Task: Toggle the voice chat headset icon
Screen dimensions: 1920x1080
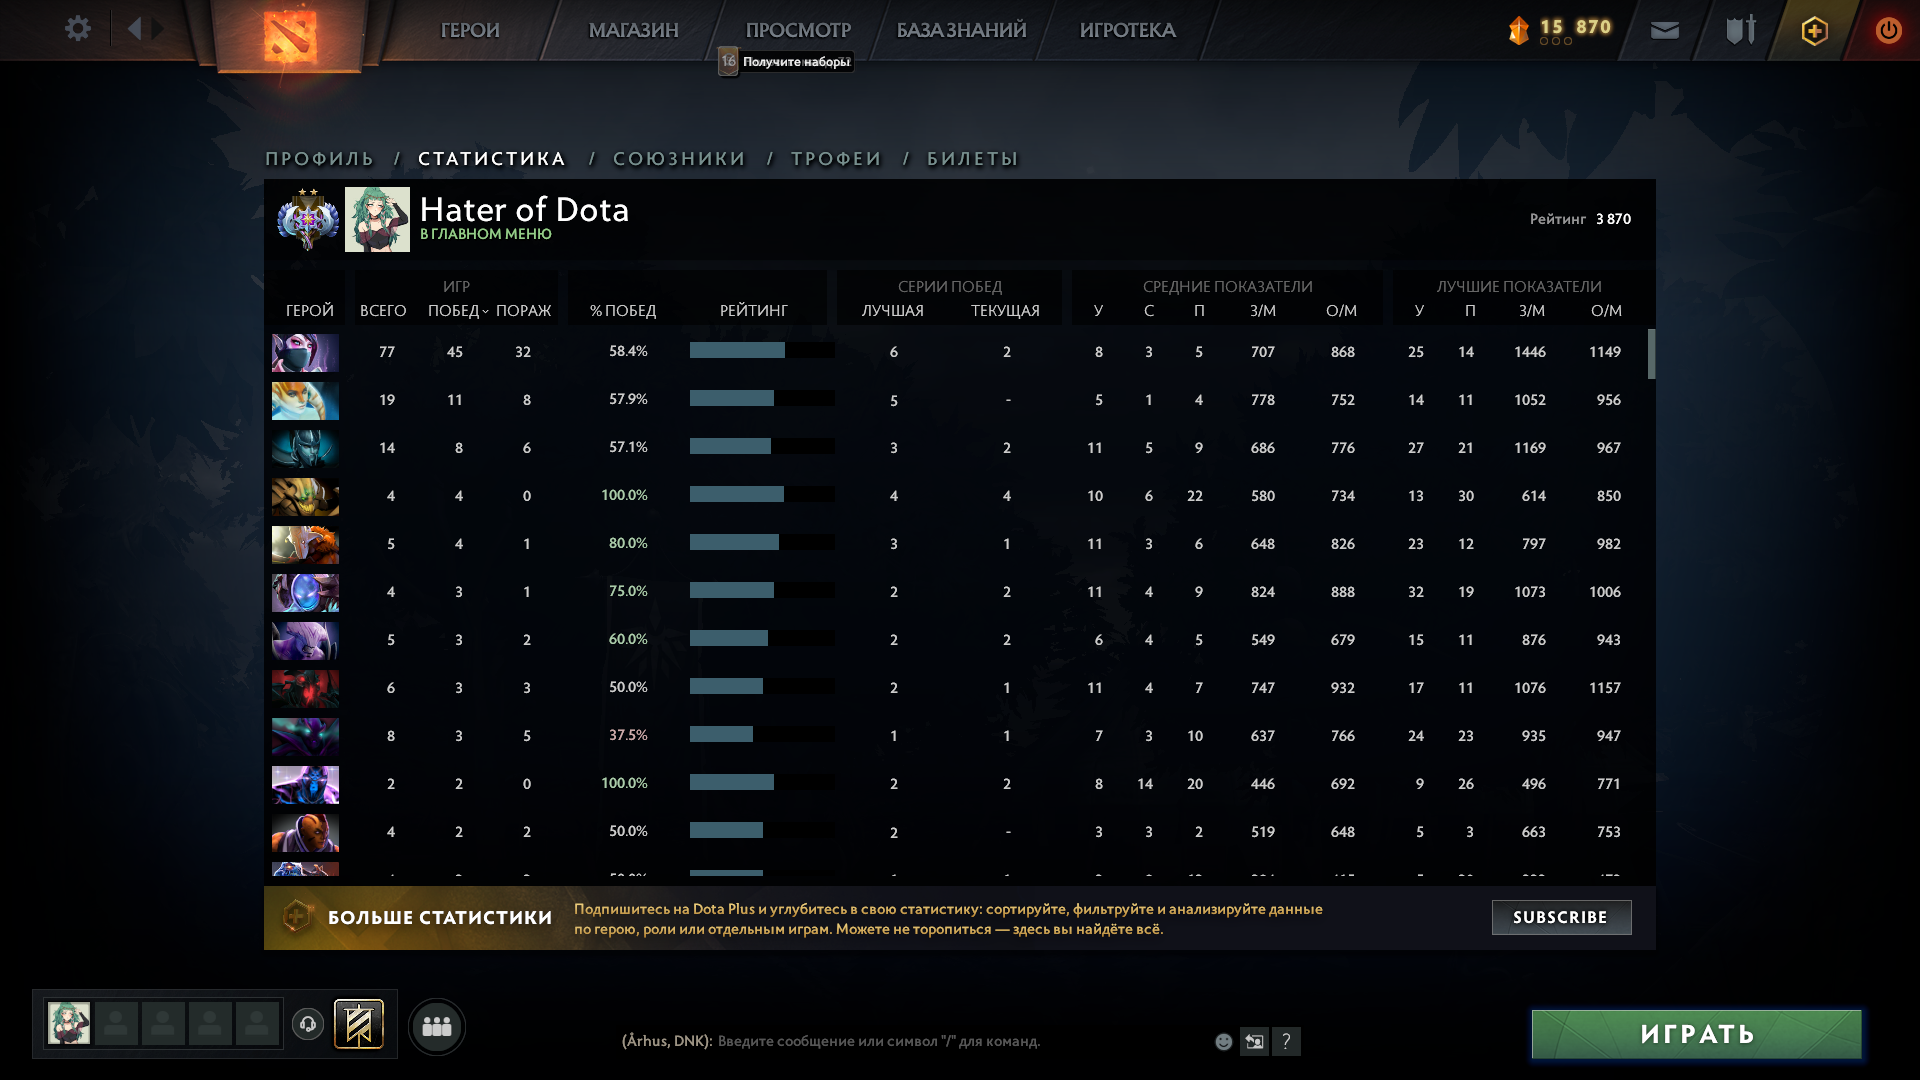Action: pyautogui.click(x=308, y=1024)
